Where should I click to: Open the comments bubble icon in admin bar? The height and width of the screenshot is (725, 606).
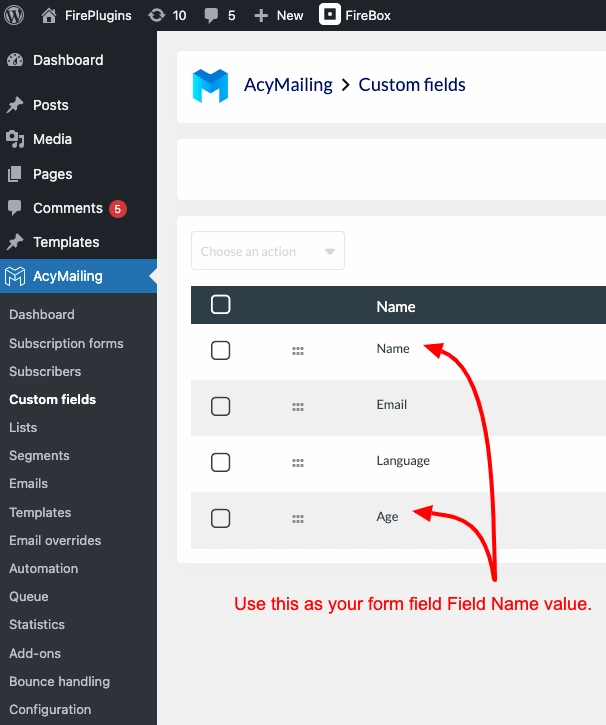(x=211, y=16)
